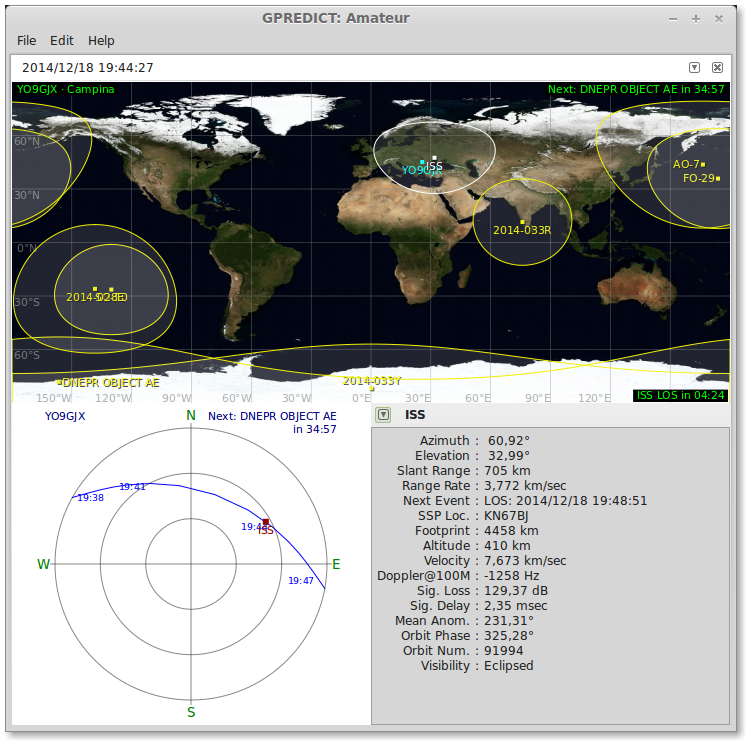
Task: Select the FO-29 satellite on the map
Action: pos(717,179)
